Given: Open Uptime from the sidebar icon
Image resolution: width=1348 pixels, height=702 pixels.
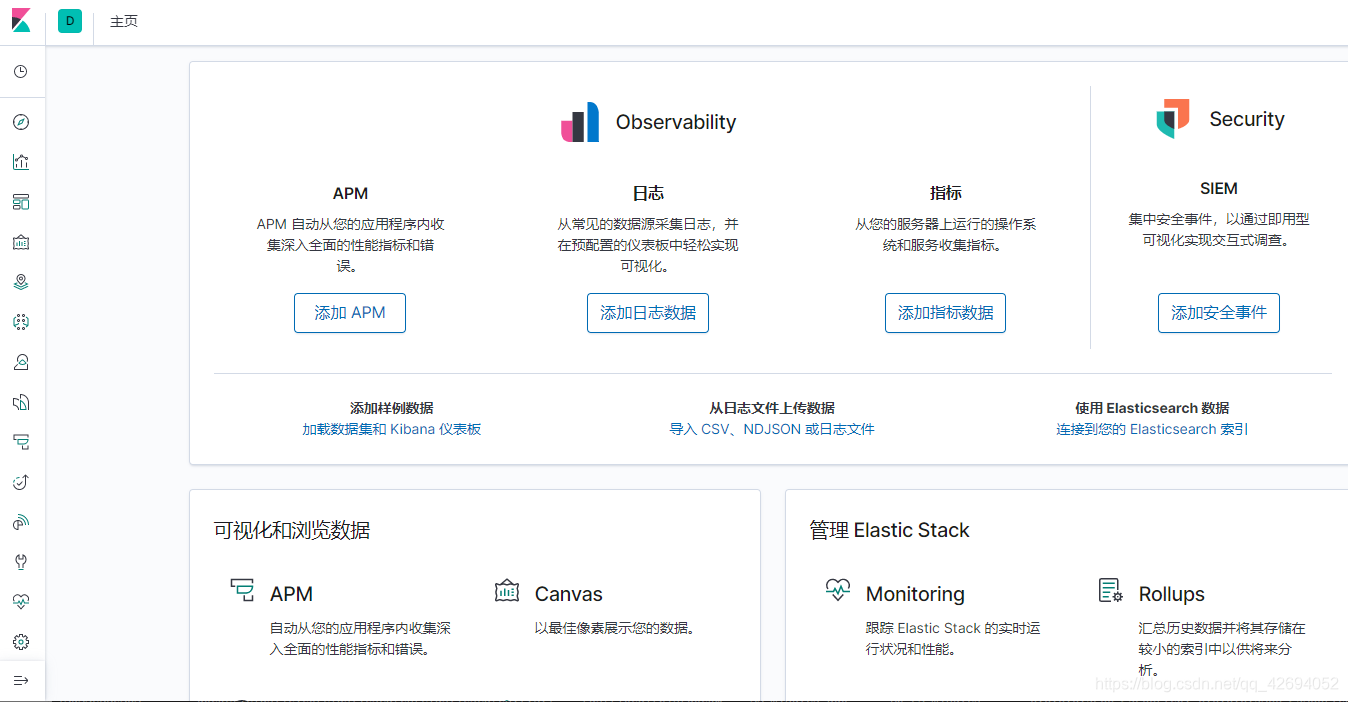Looking at the screenshot, I should [21, 482].
